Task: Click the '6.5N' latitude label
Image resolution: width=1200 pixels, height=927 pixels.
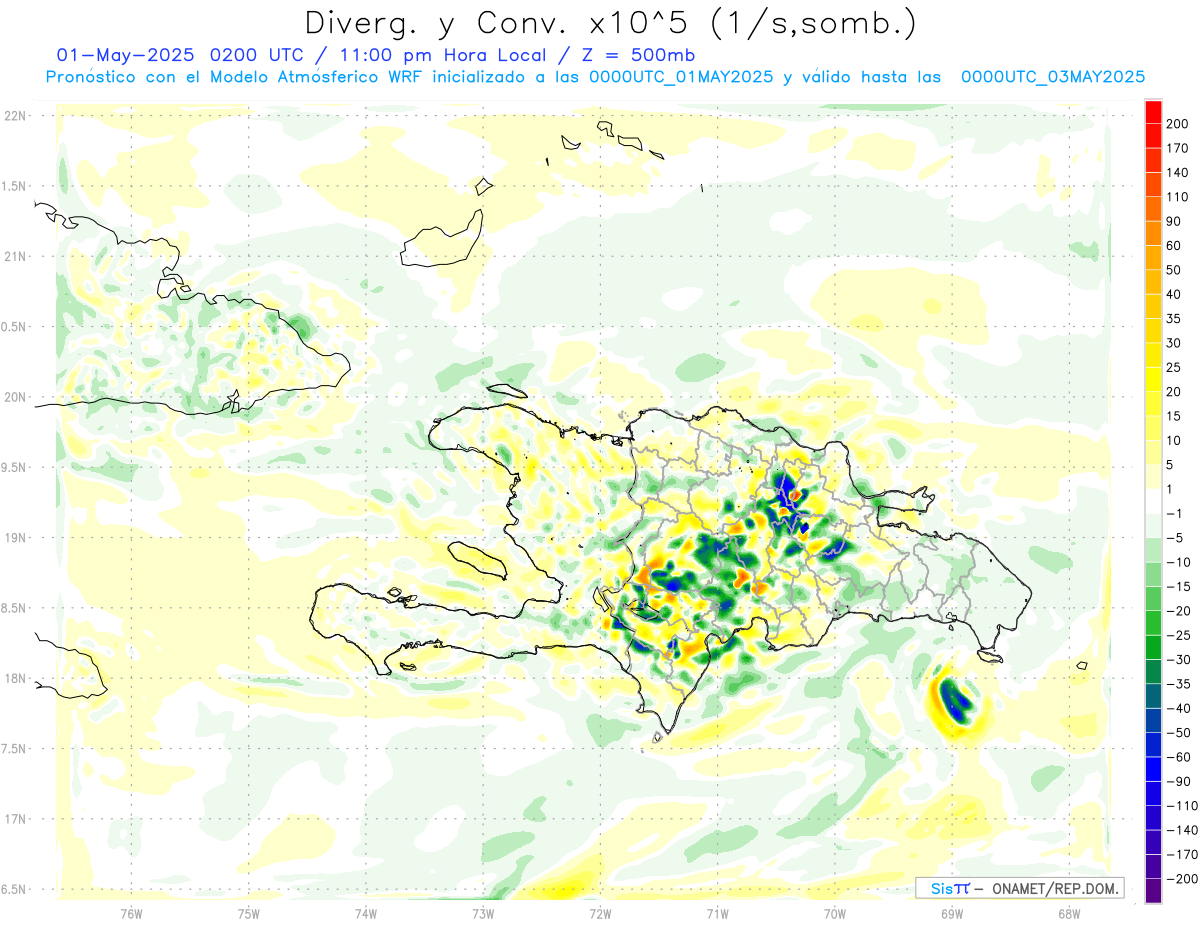Action: (13, 889)
